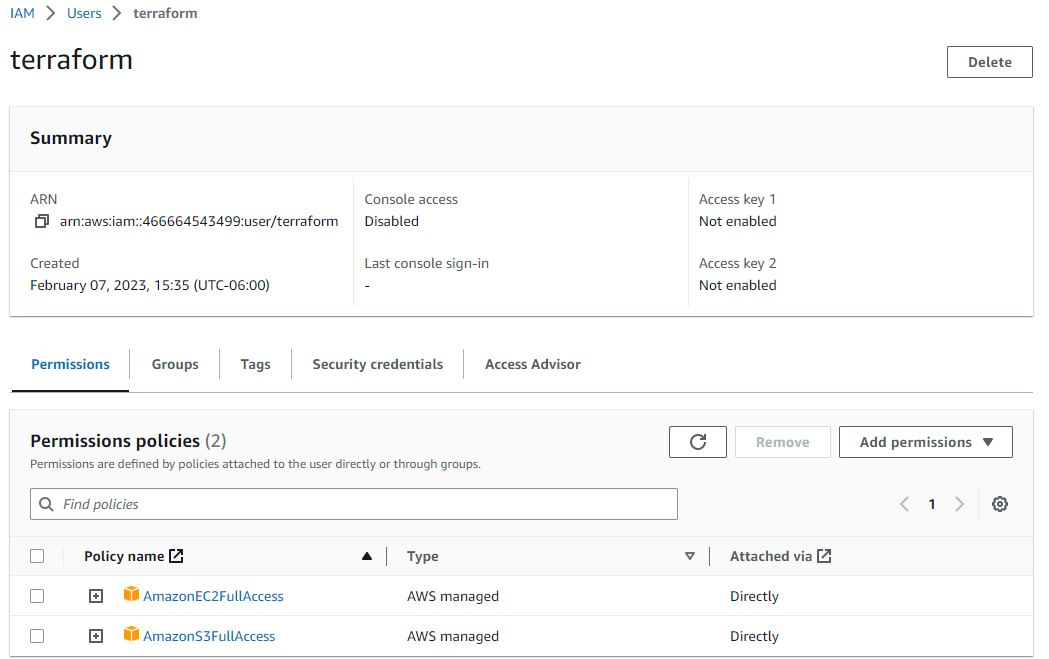Open the Add permissions dropdown
The height and width of the screenshot is (659, 1049).
pos(925,441)
